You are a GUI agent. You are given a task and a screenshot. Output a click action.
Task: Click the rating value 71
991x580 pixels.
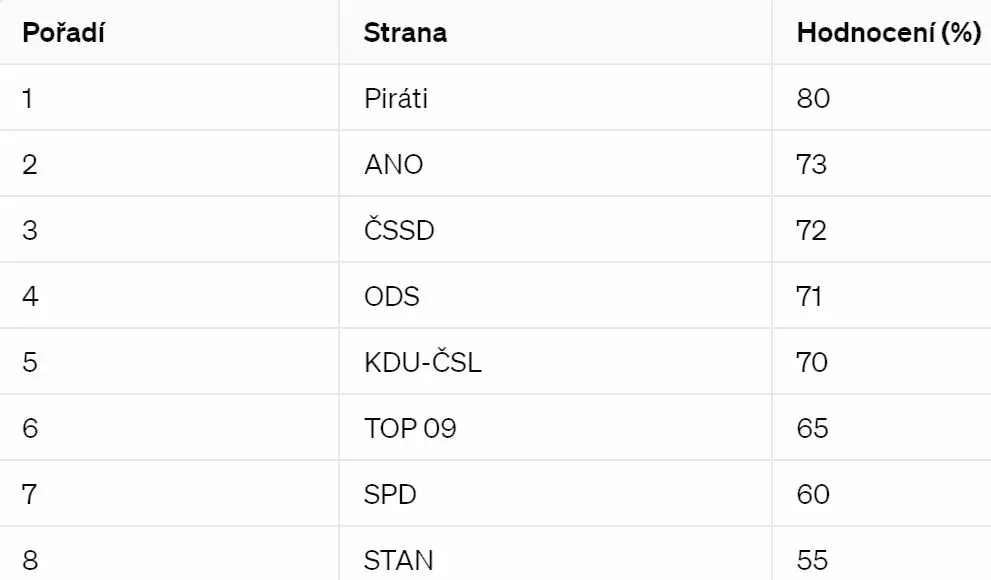(x=809, y=296)
